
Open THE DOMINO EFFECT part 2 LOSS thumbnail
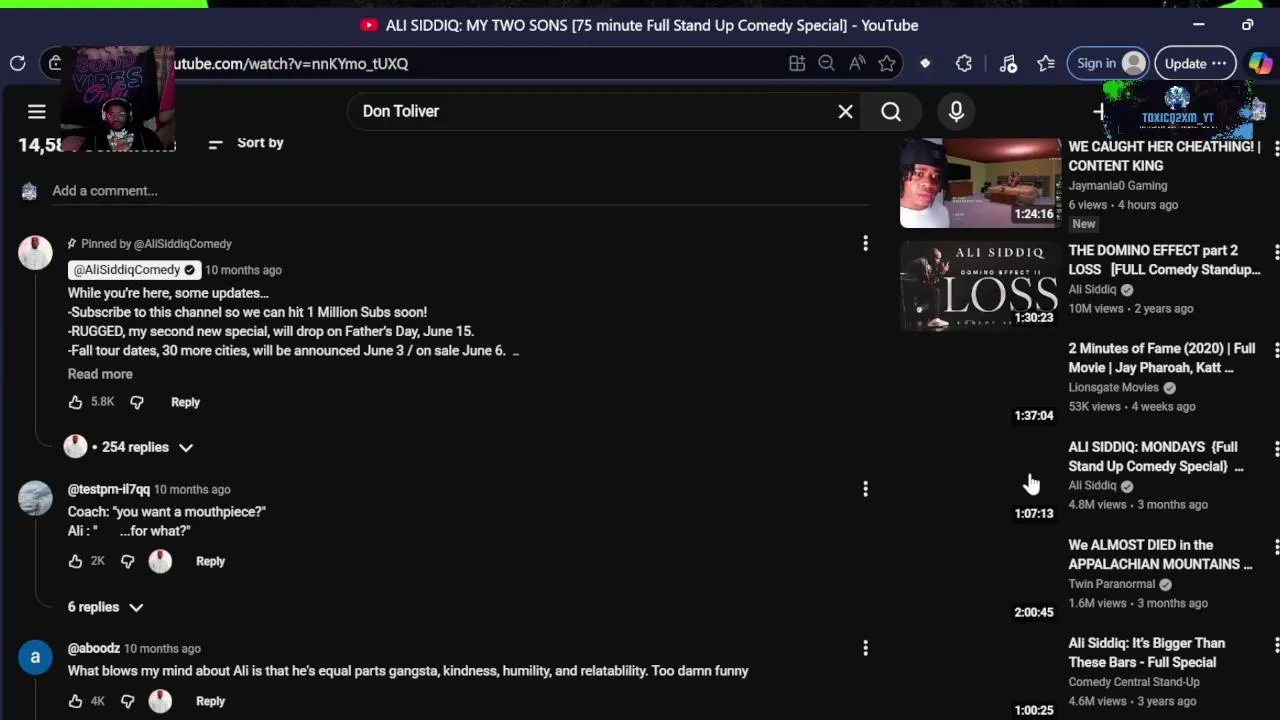pyautogui.click(x=980, y=286)
